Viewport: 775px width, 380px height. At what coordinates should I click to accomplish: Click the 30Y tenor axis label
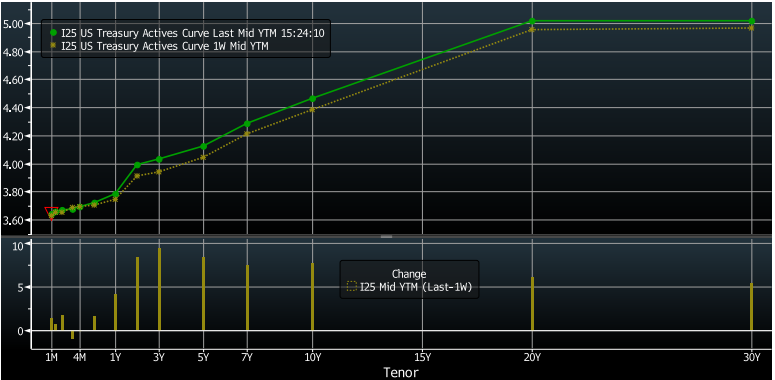click(752, 357)
